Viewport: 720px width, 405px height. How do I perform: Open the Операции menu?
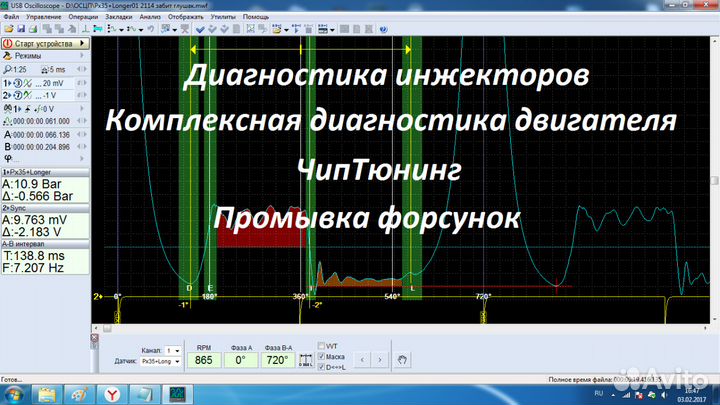click(x=83, y=17)
